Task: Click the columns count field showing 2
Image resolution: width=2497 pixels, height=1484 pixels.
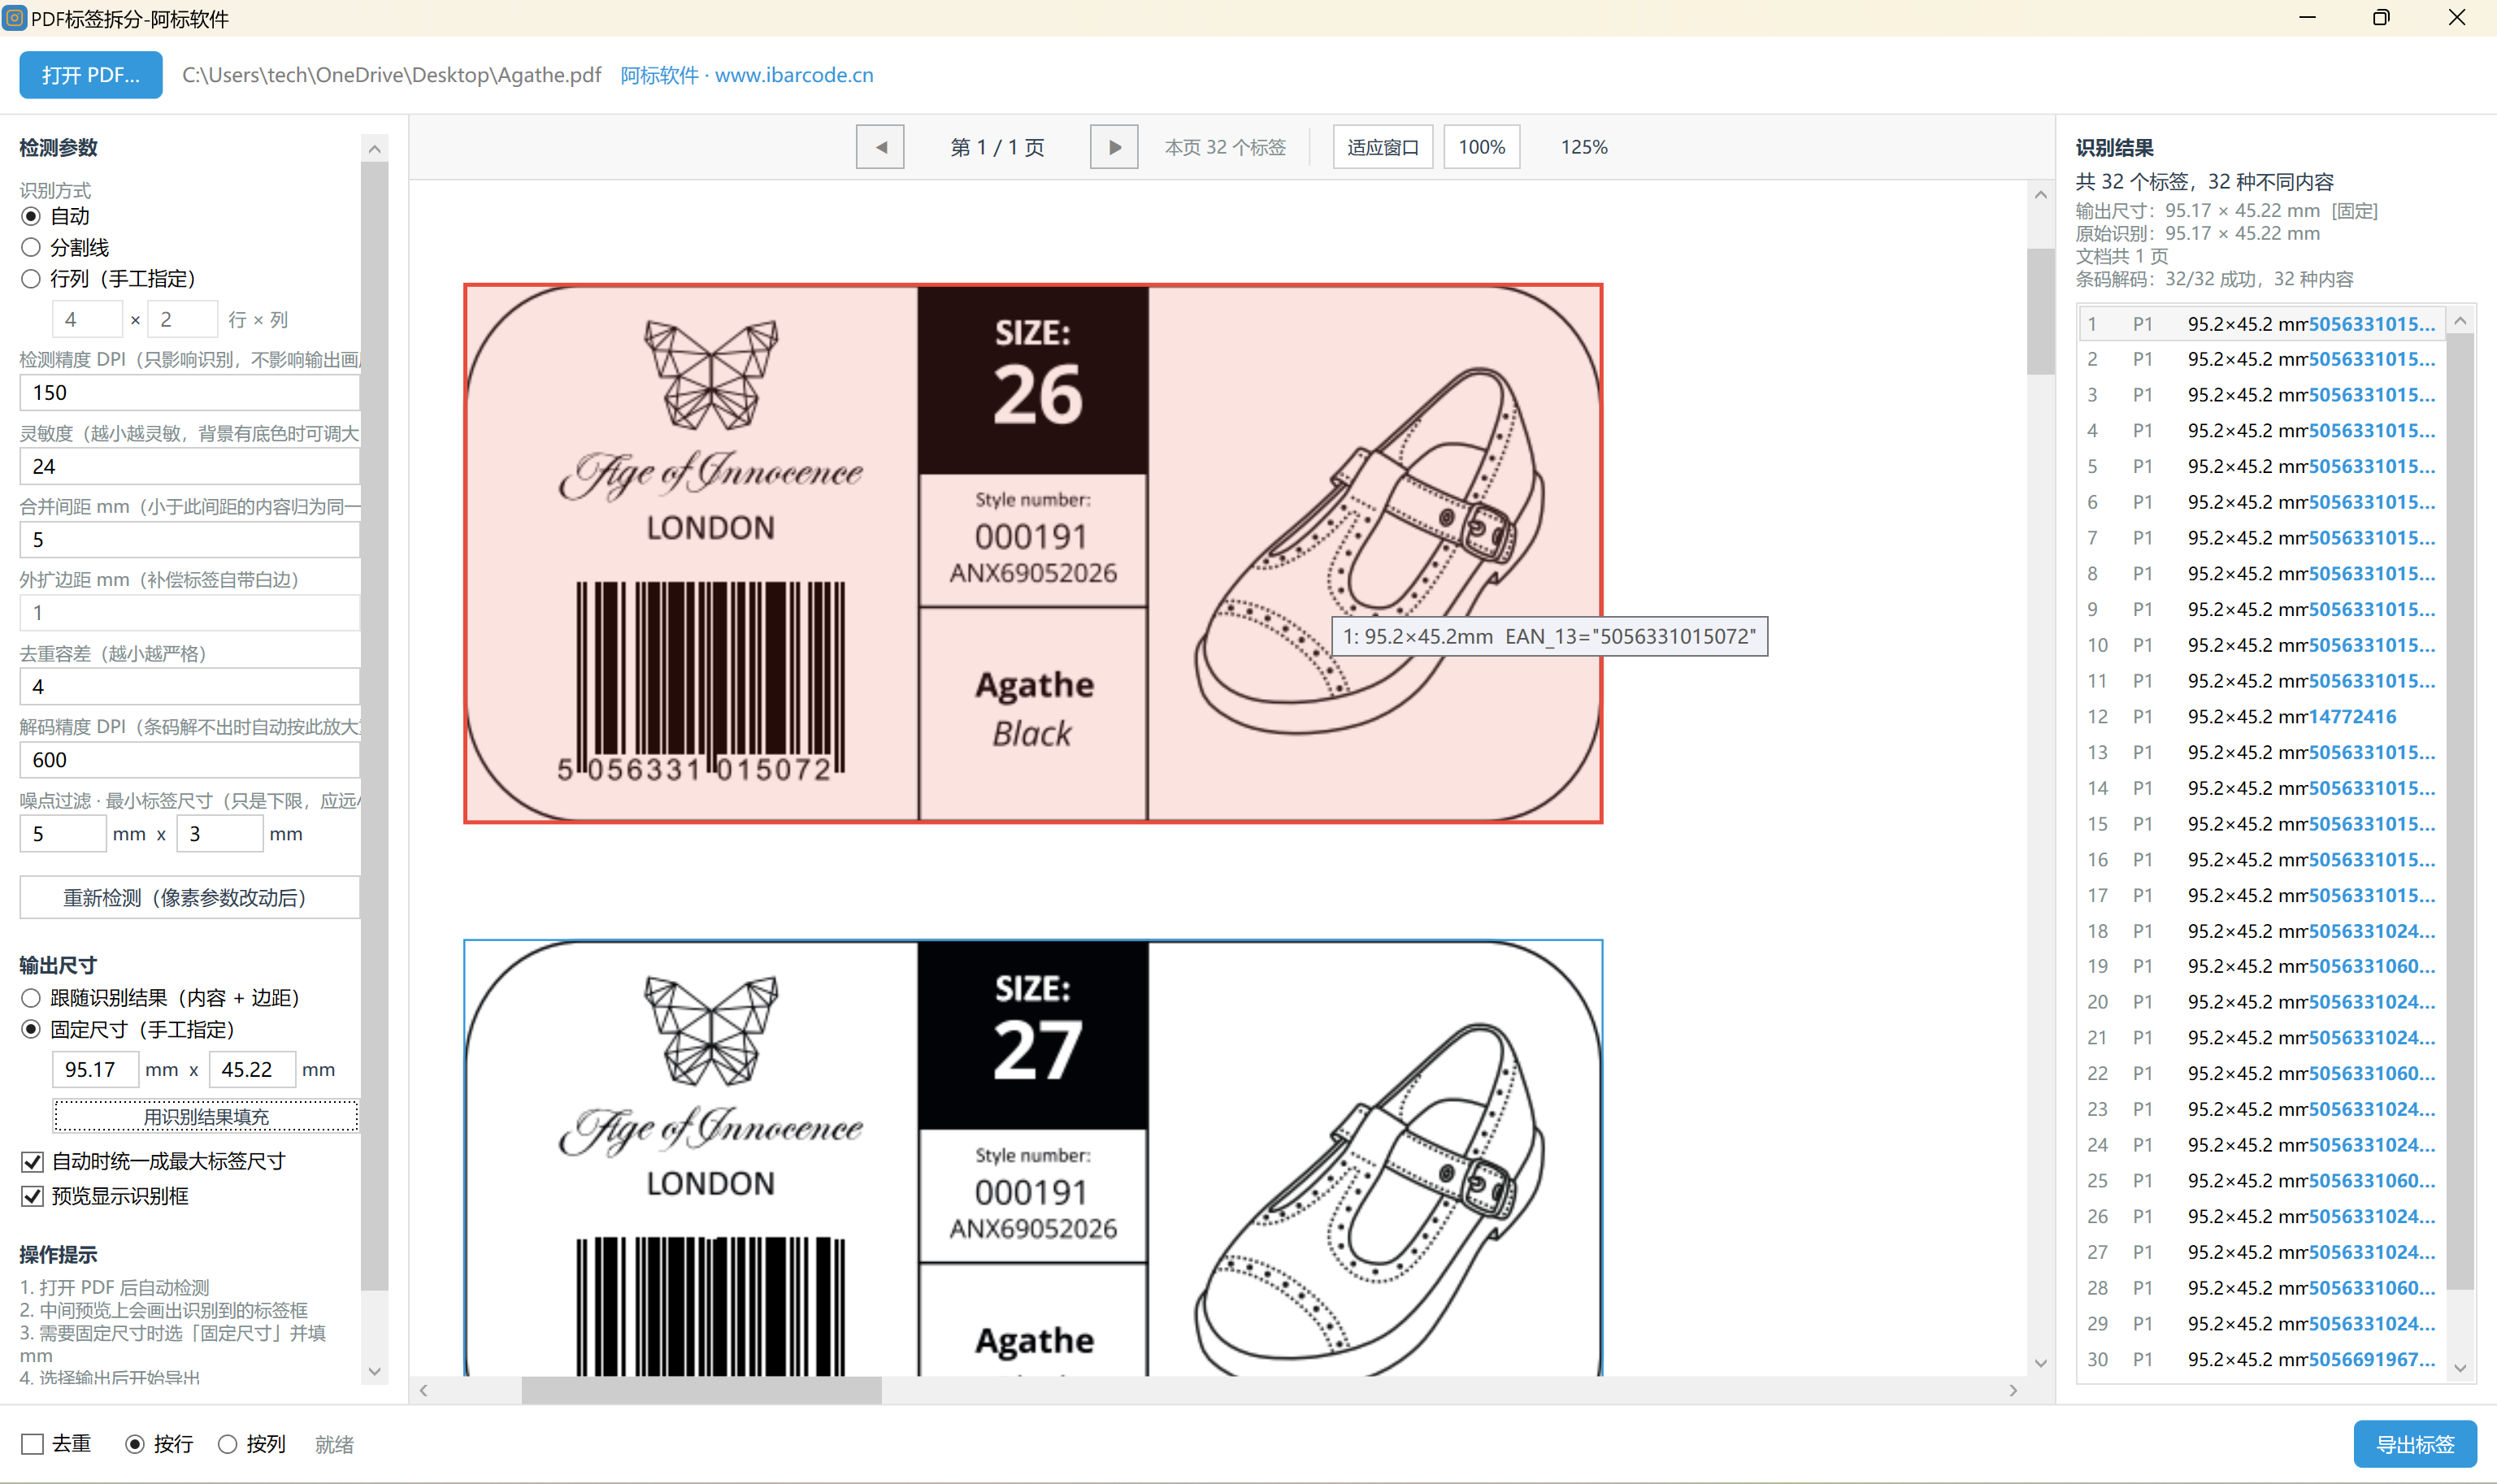Action: [x=182, y=320]
